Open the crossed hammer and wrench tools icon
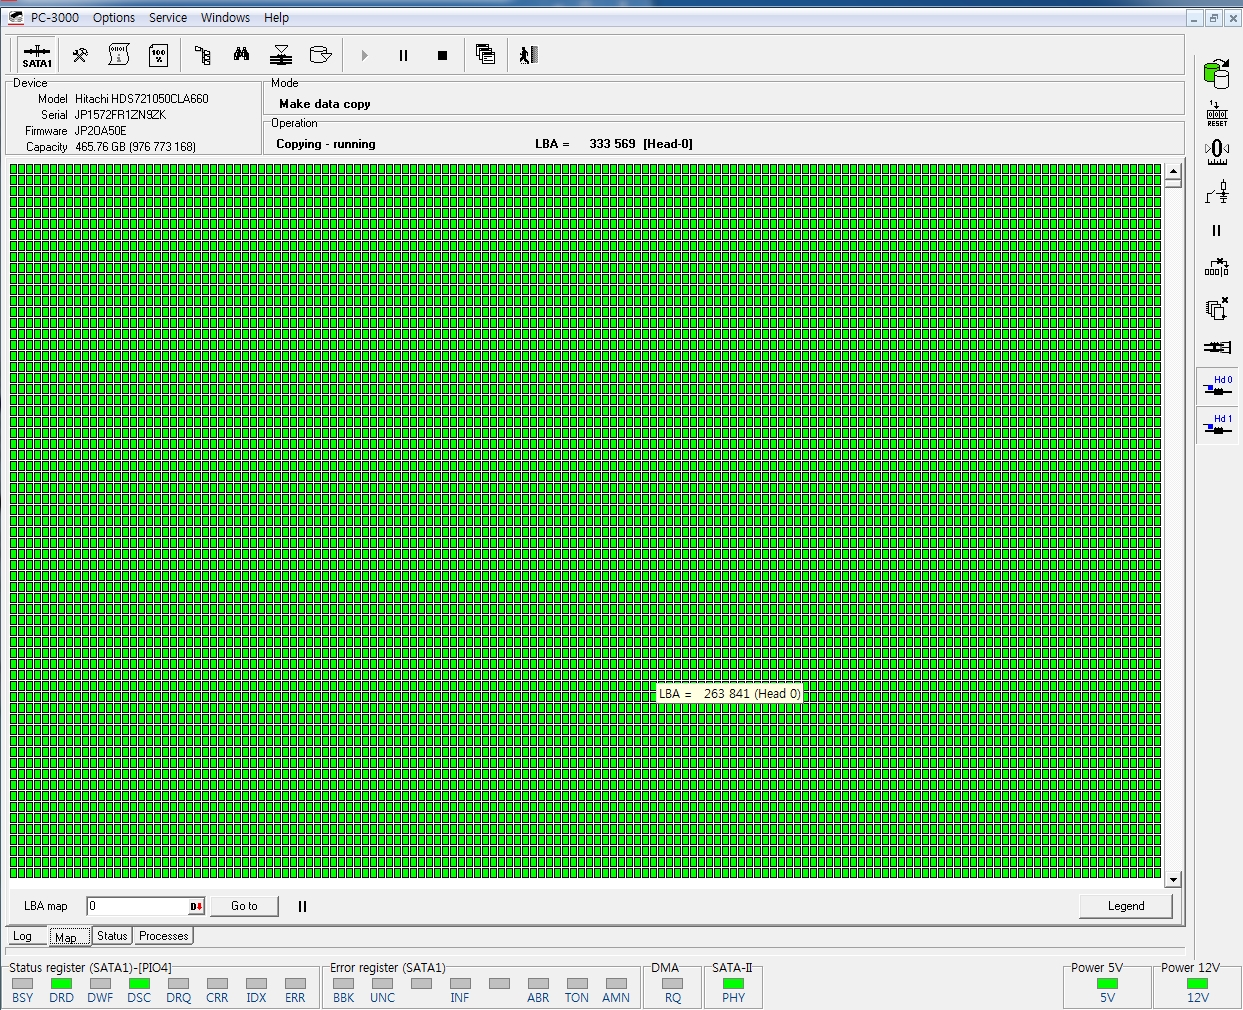Screen dimensions: 1243x1010 (80, 55)
